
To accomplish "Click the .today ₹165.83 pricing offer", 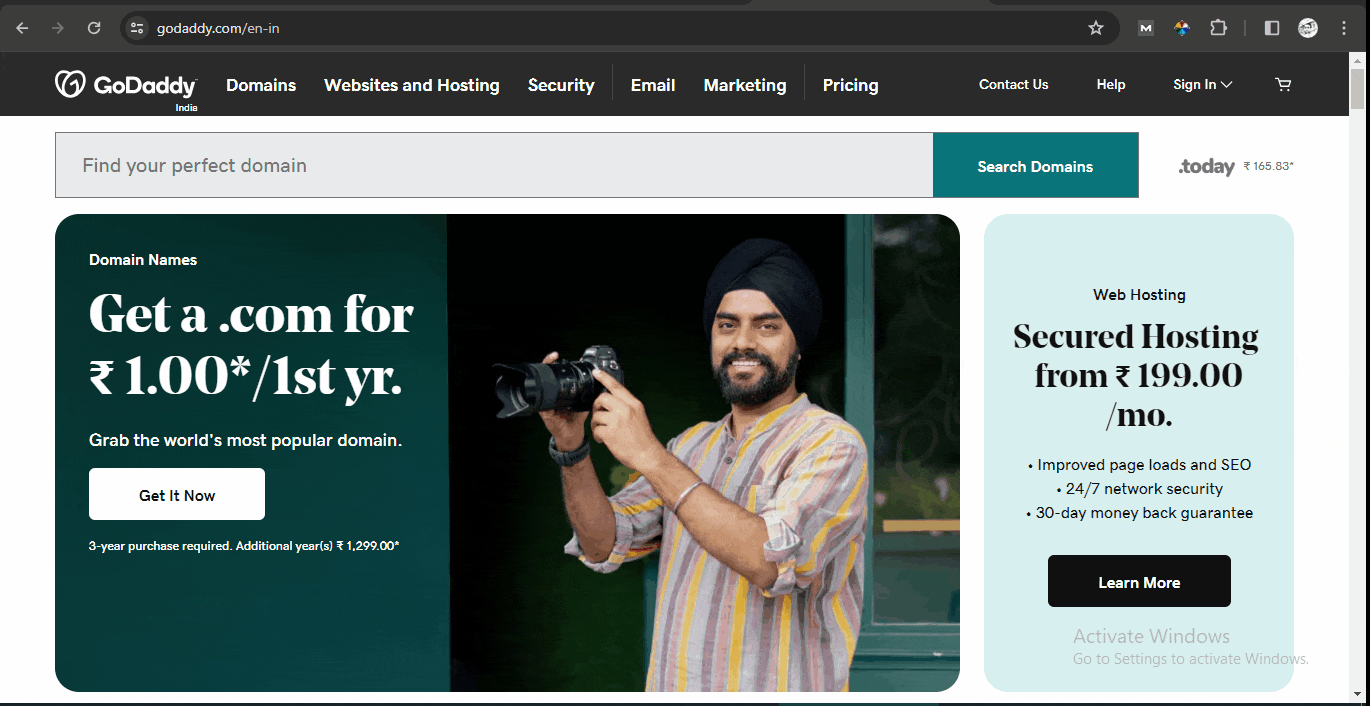I will click(1235, 166).
